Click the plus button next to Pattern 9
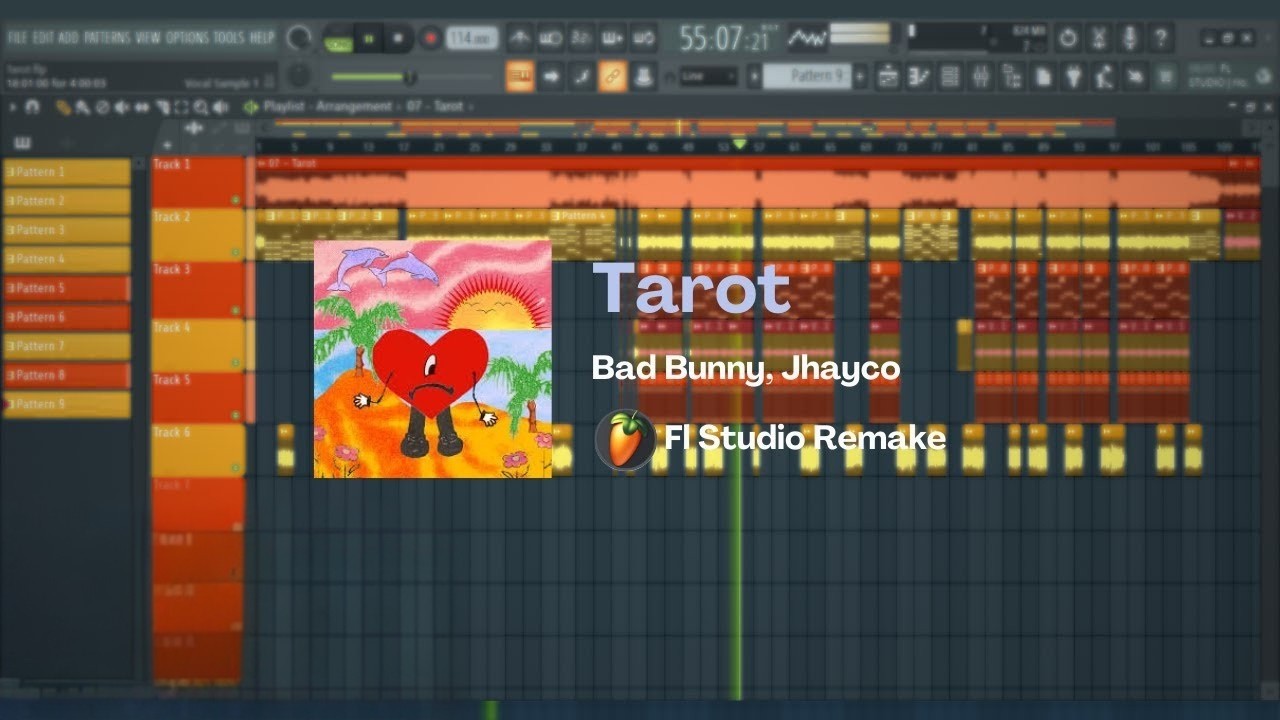Screen dimensions: 1280x720 pos(860,76)
